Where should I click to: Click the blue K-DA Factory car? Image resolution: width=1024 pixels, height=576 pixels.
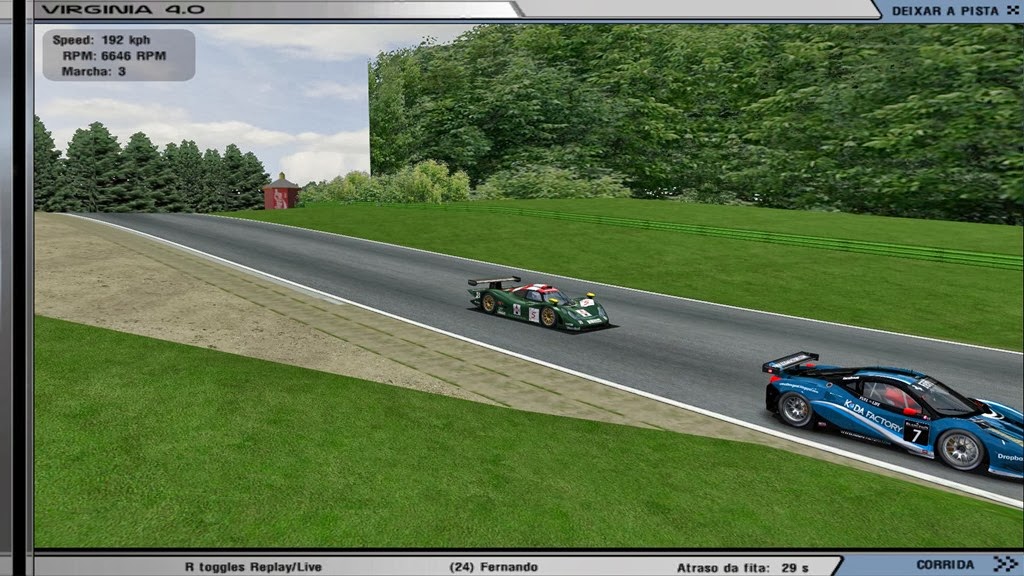pyautogui.click(x=890, y=412)
